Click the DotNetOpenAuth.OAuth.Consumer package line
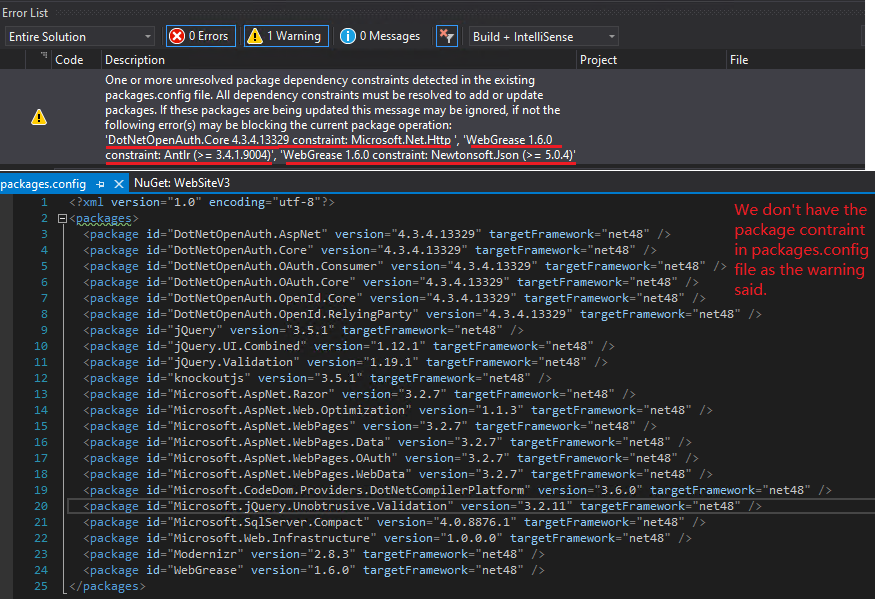Image resolution: width=875 pixels, height=599 pixels. [x=405, y=266]
